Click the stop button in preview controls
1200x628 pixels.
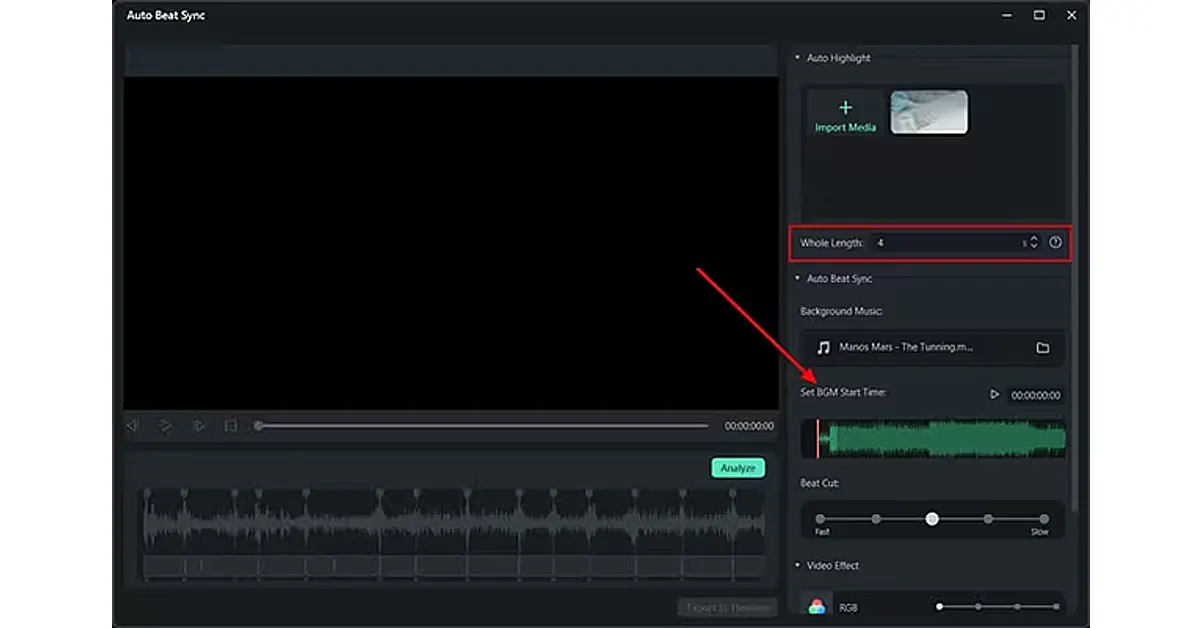click(231, 426)
